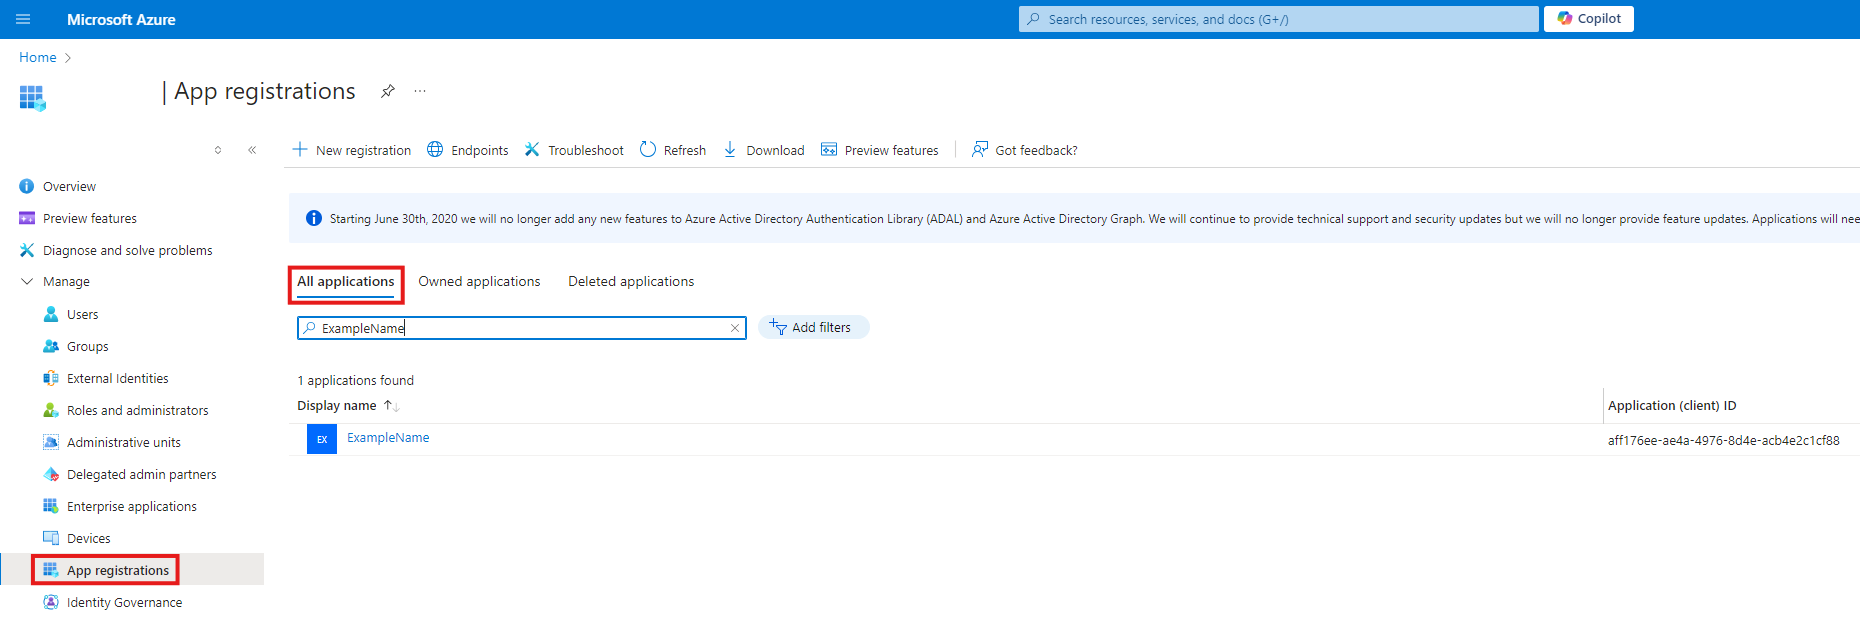The width and height of the screenshot is (1860, 617).
Task: Click the Roles and administrators icon
Action: point(51,410)
